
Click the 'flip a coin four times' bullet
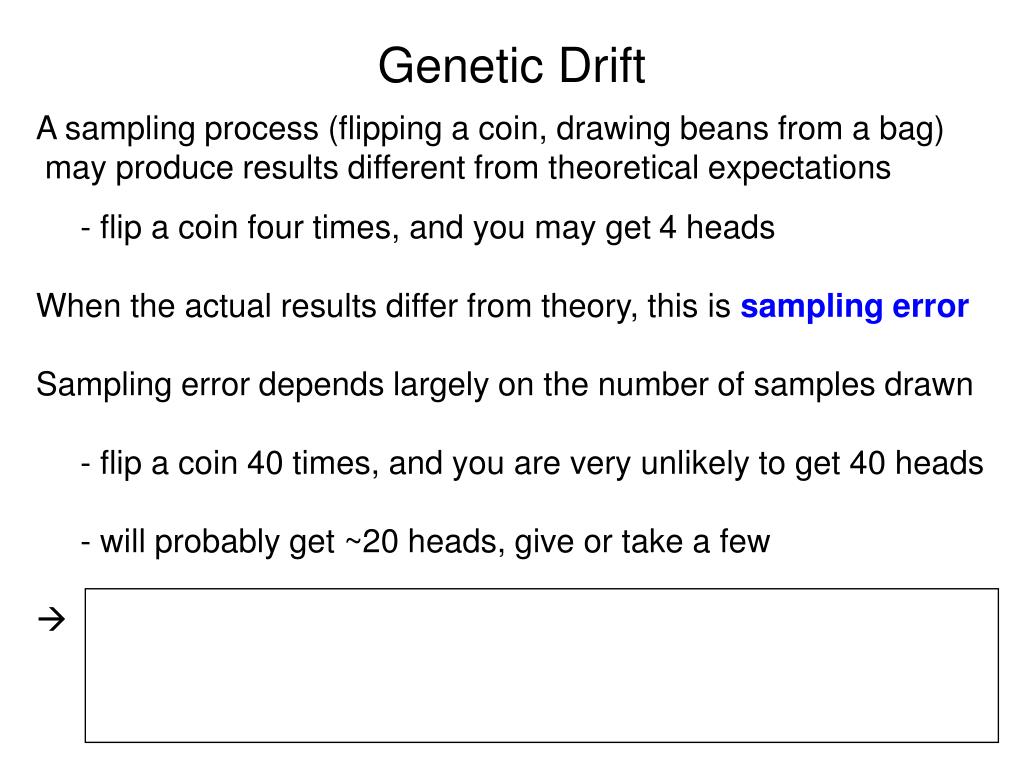click(428, 228)
